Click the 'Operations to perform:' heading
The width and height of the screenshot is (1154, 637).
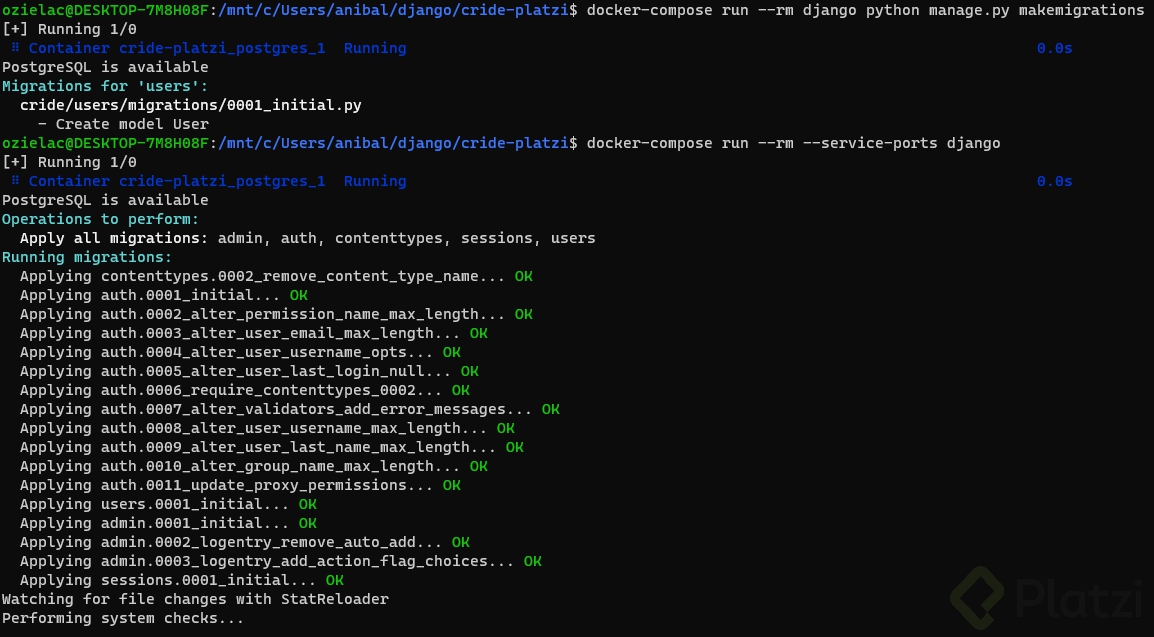click(100, 219)
